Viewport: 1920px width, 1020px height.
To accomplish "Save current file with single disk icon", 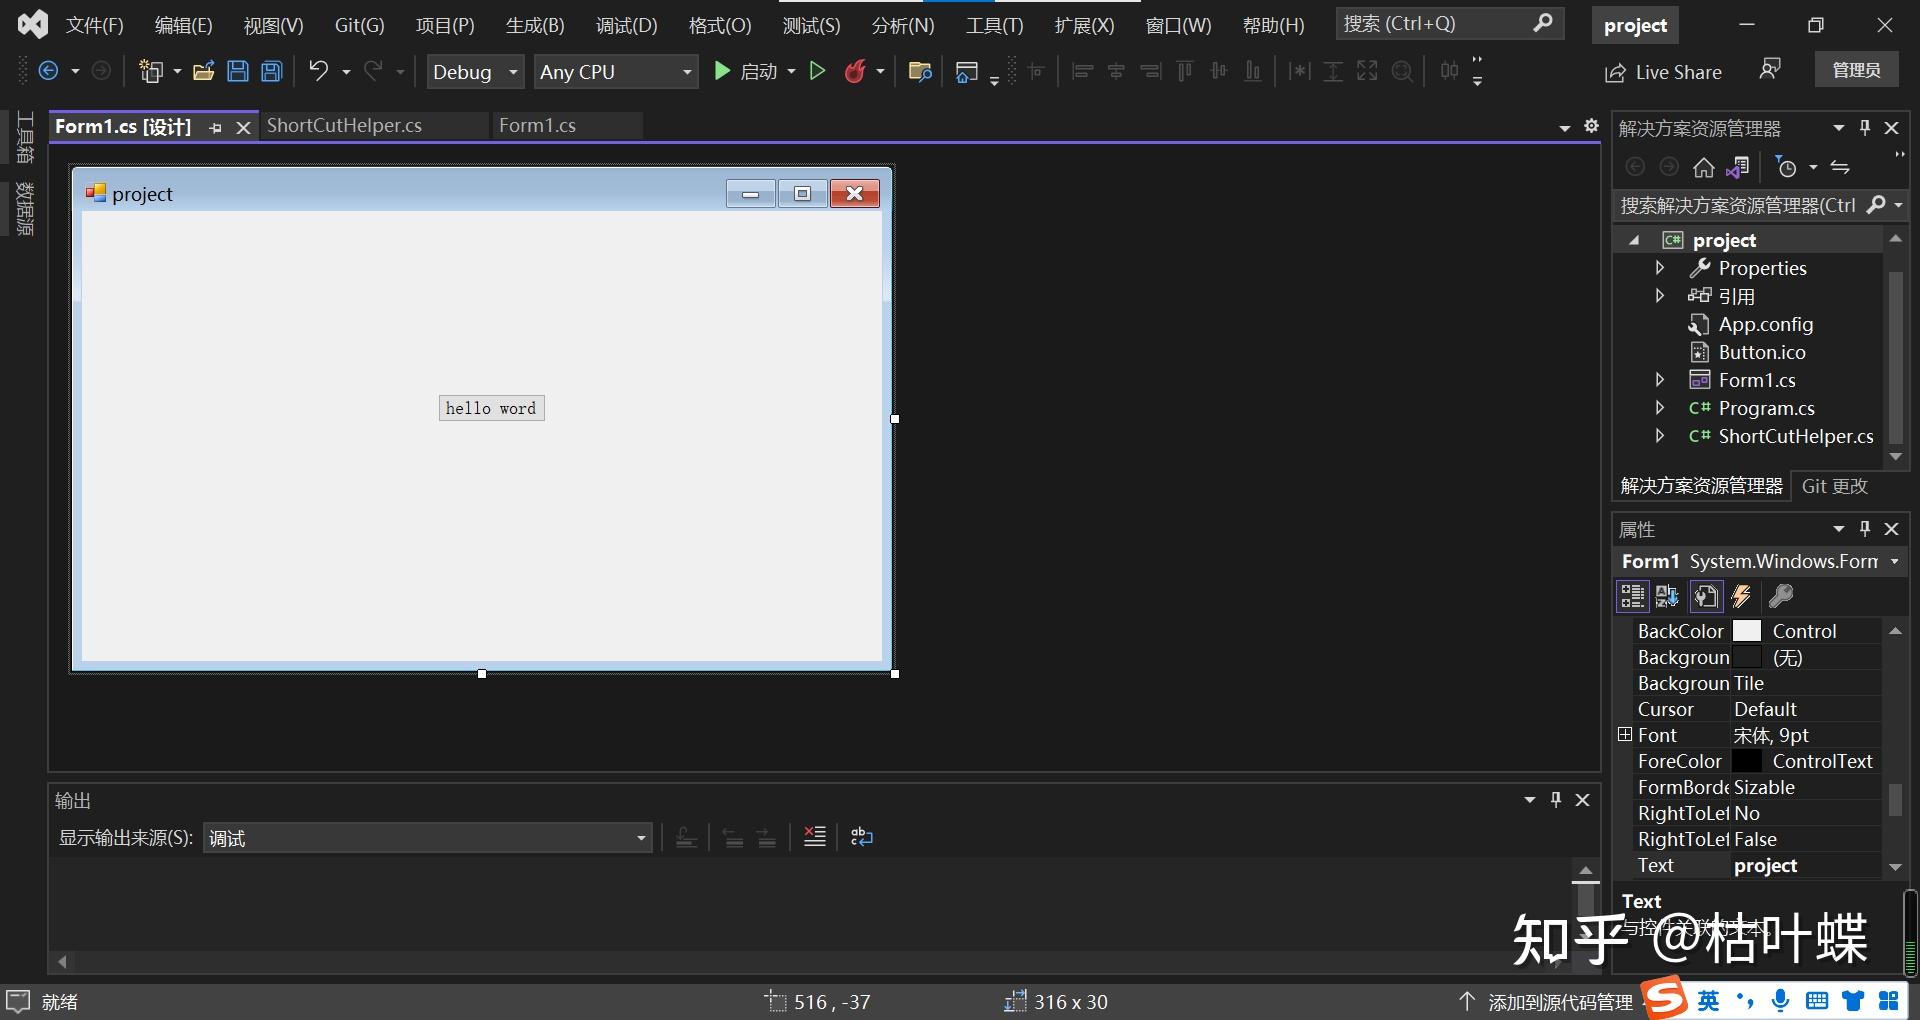I will click(238, 71).
